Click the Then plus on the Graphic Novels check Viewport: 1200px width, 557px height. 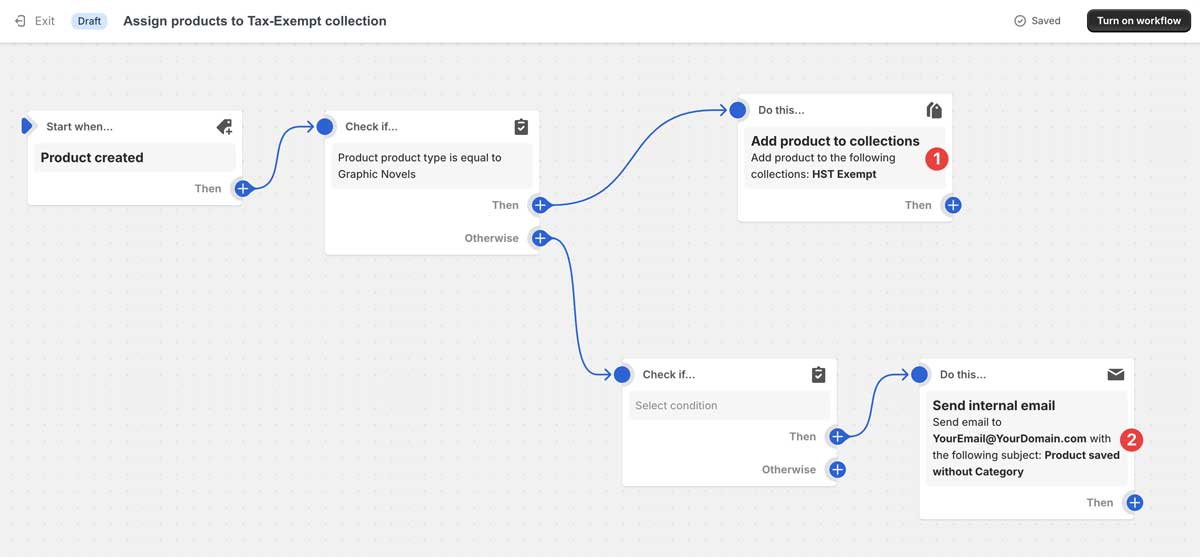pyautogui.click(x=540, y=205)
